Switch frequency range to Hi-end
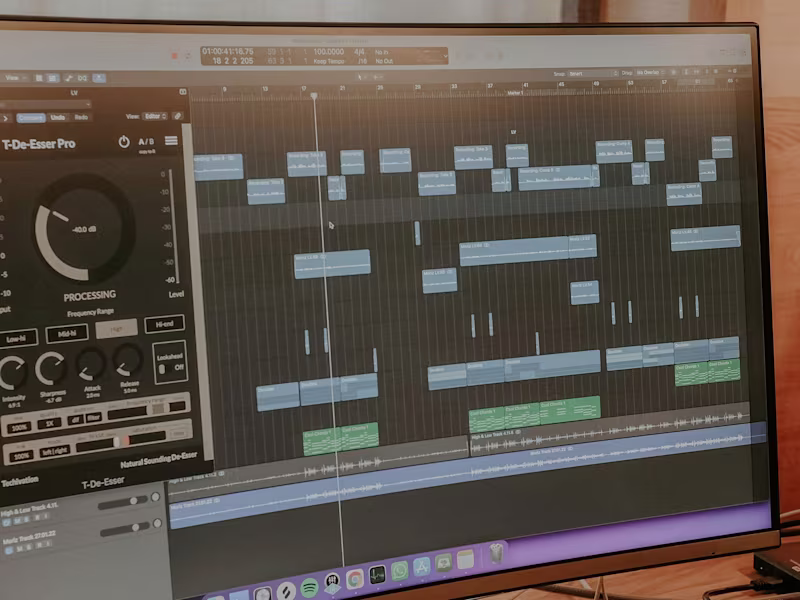Screen dimensions: 800x600 click(x=163, y=323)
